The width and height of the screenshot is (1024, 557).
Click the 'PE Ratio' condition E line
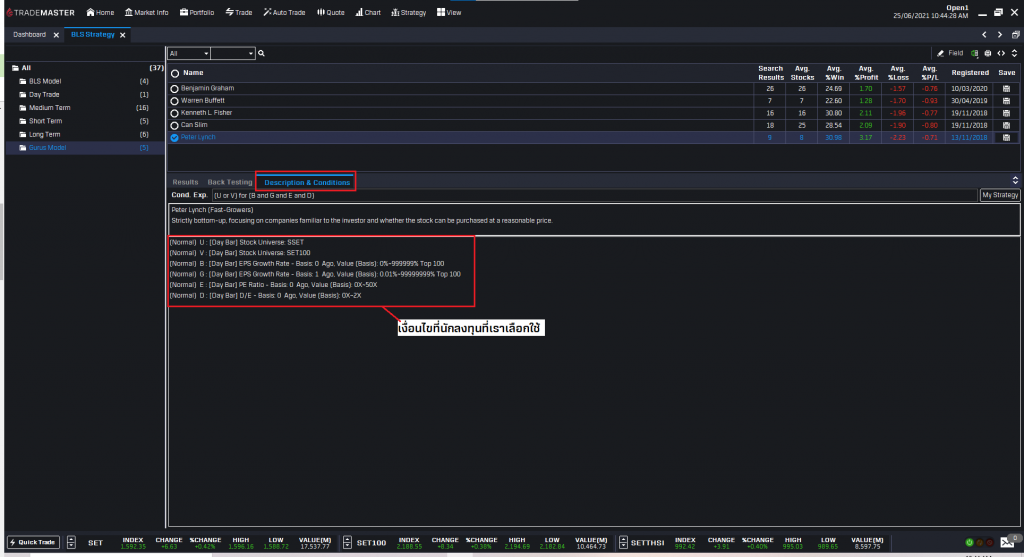tap(273, 285)
